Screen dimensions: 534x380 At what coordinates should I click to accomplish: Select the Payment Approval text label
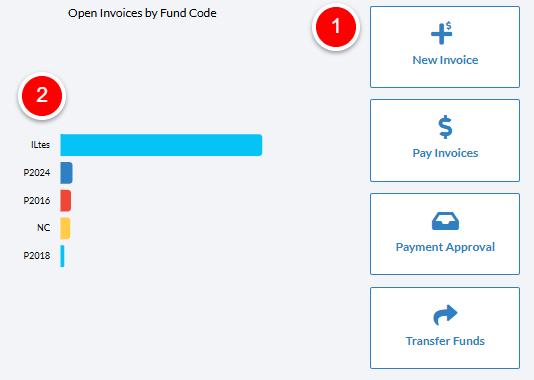tap(445, 247)
